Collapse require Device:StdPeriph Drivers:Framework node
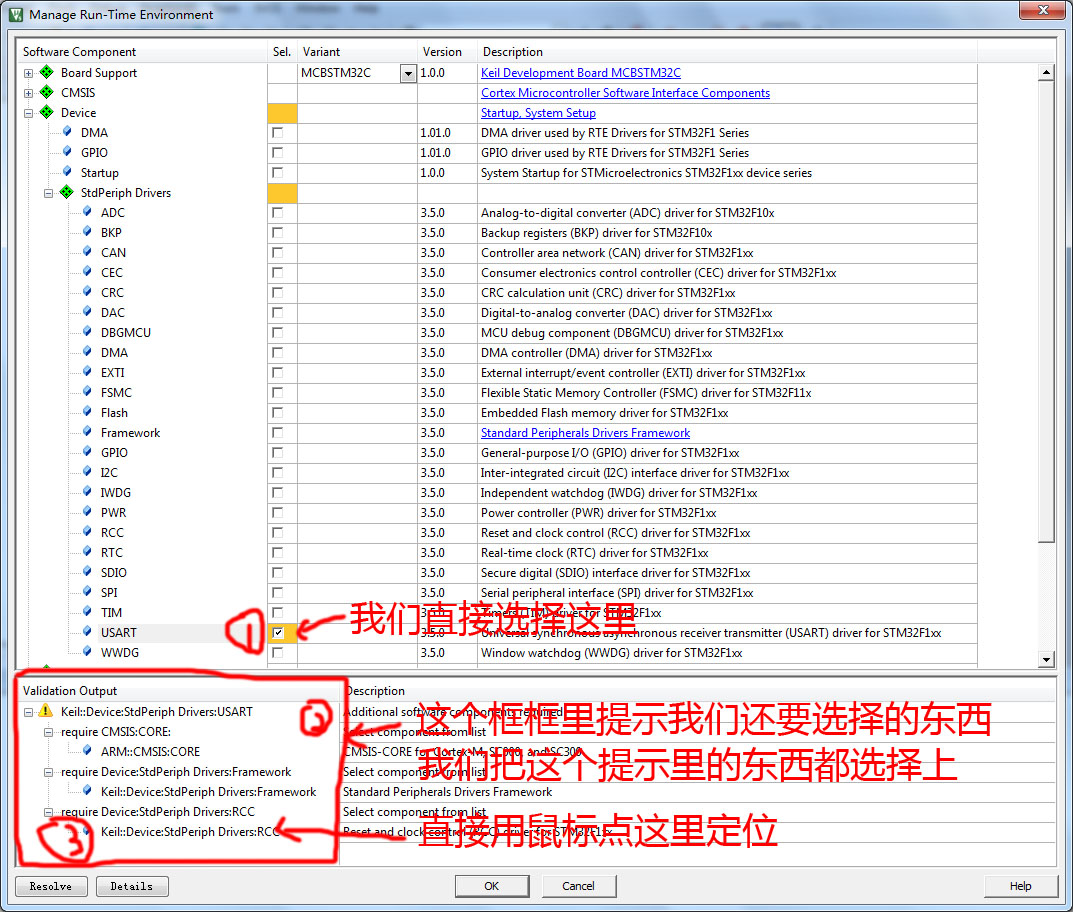Viewport: 1073px width, 912px height. pos(48,772)
